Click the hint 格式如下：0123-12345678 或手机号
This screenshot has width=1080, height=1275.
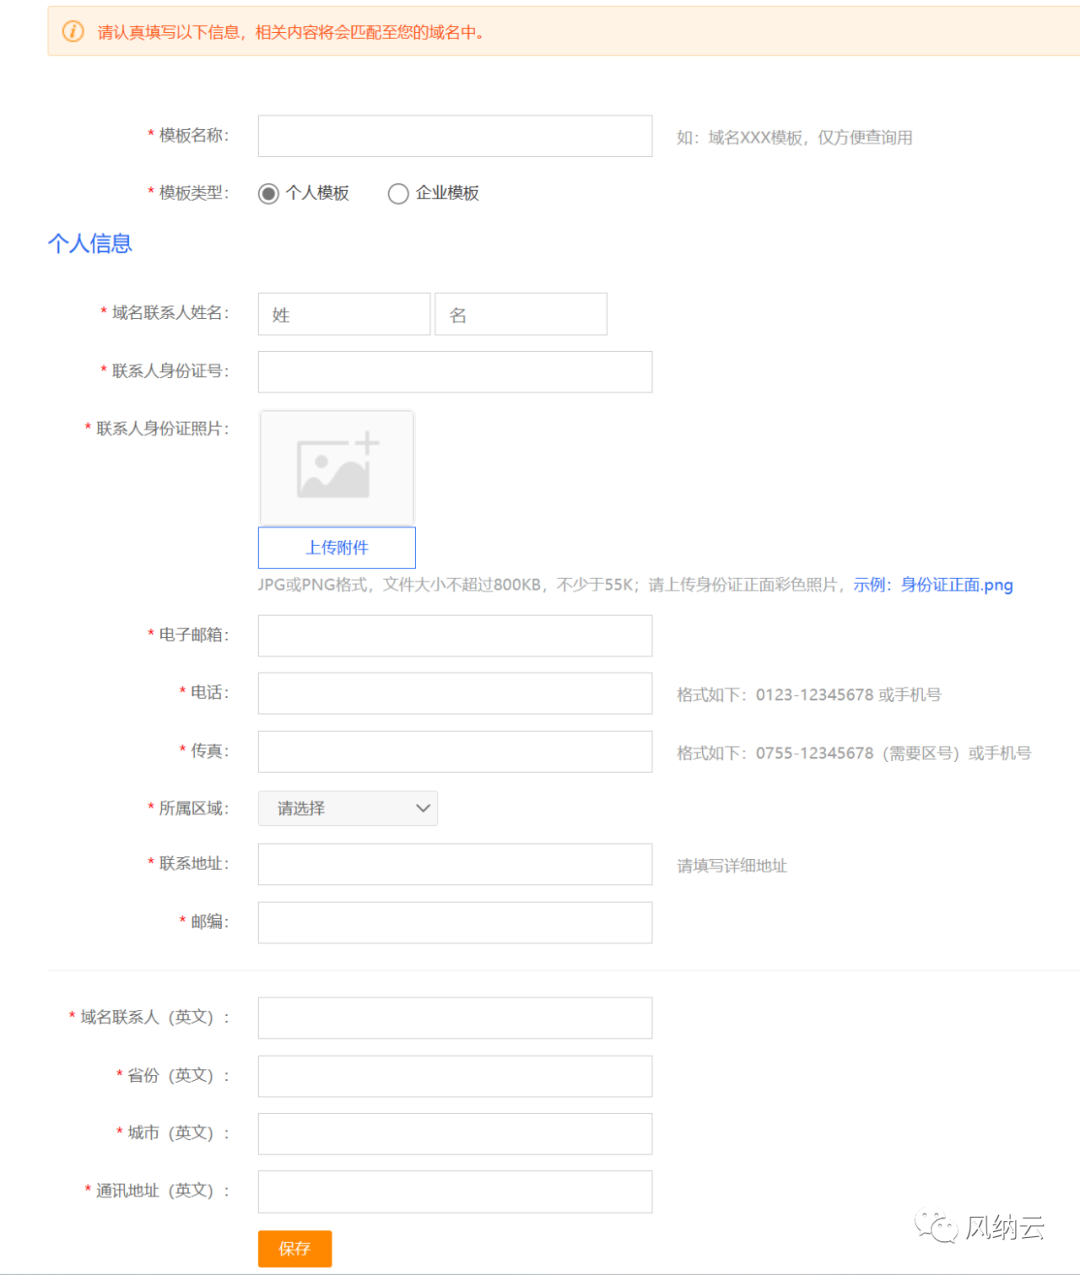[x=809, y=694]
